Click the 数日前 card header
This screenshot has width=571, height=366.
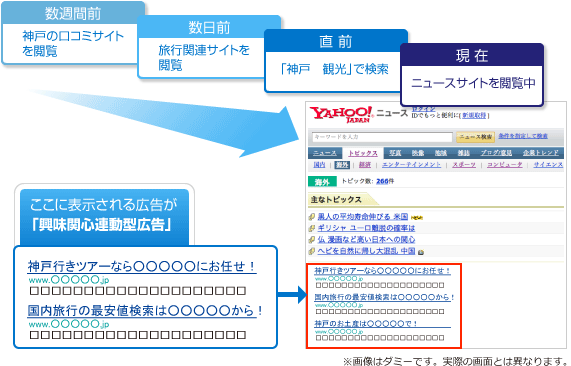(x=209, y=28)
